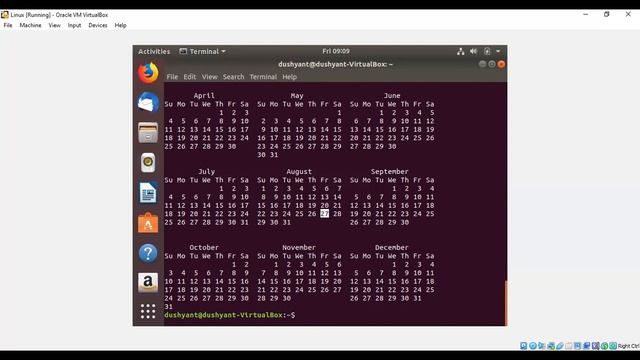The width and height of the screenshot is (640, 360).
Task: Click the volume speaker icon in top bar
Action: pos(473,51)
